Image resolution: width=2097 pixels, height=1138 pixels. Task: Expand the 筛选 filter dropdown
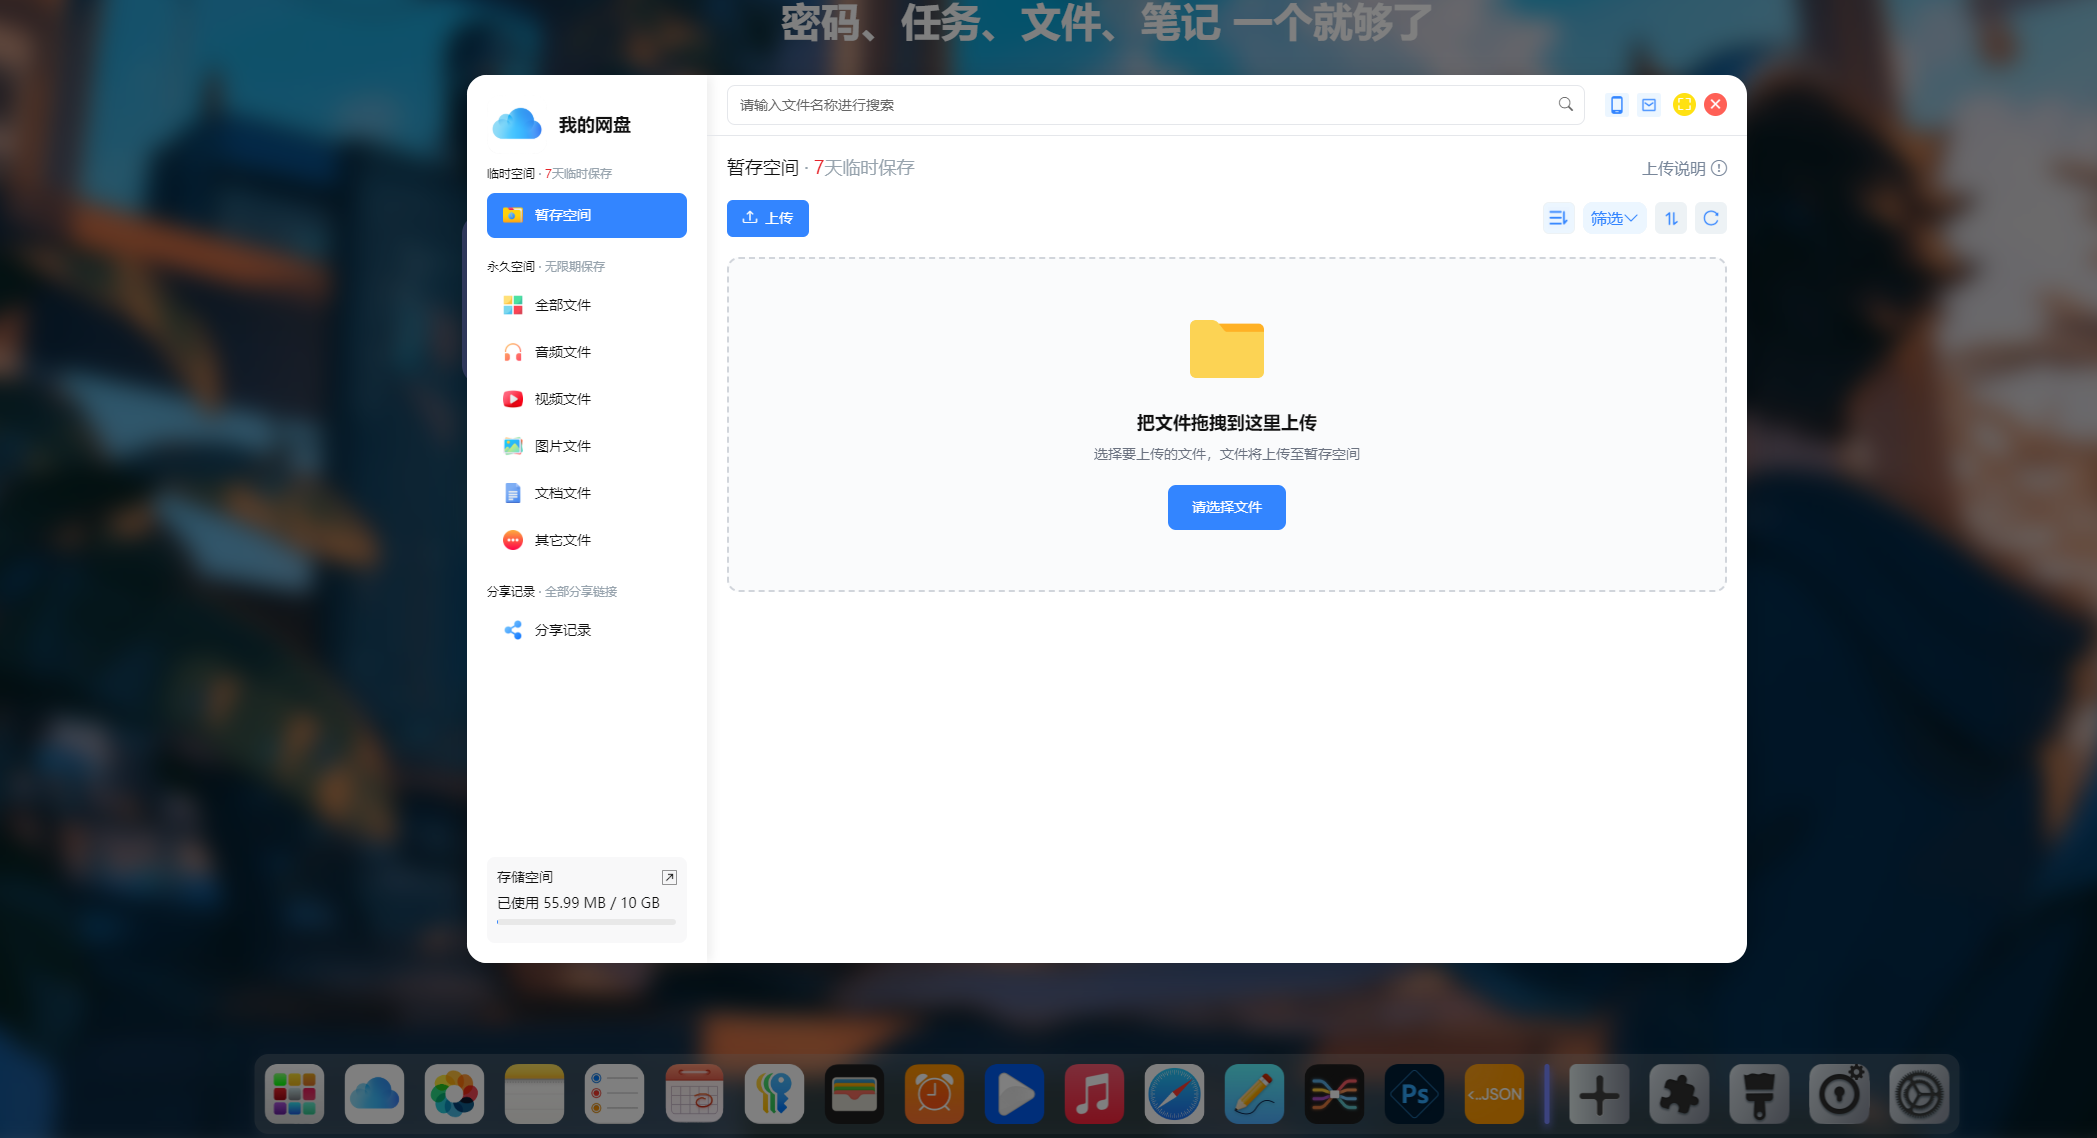1613,218
